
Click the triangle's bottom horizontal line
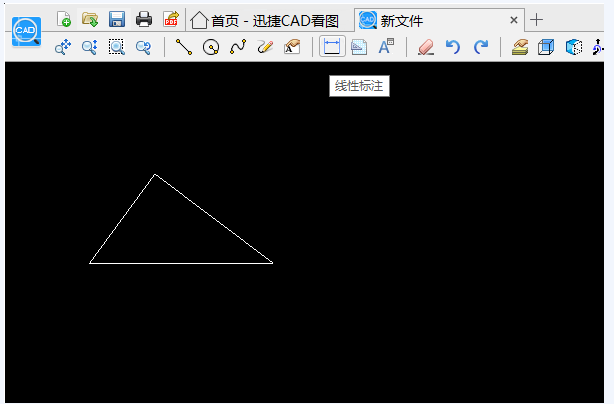181,263
